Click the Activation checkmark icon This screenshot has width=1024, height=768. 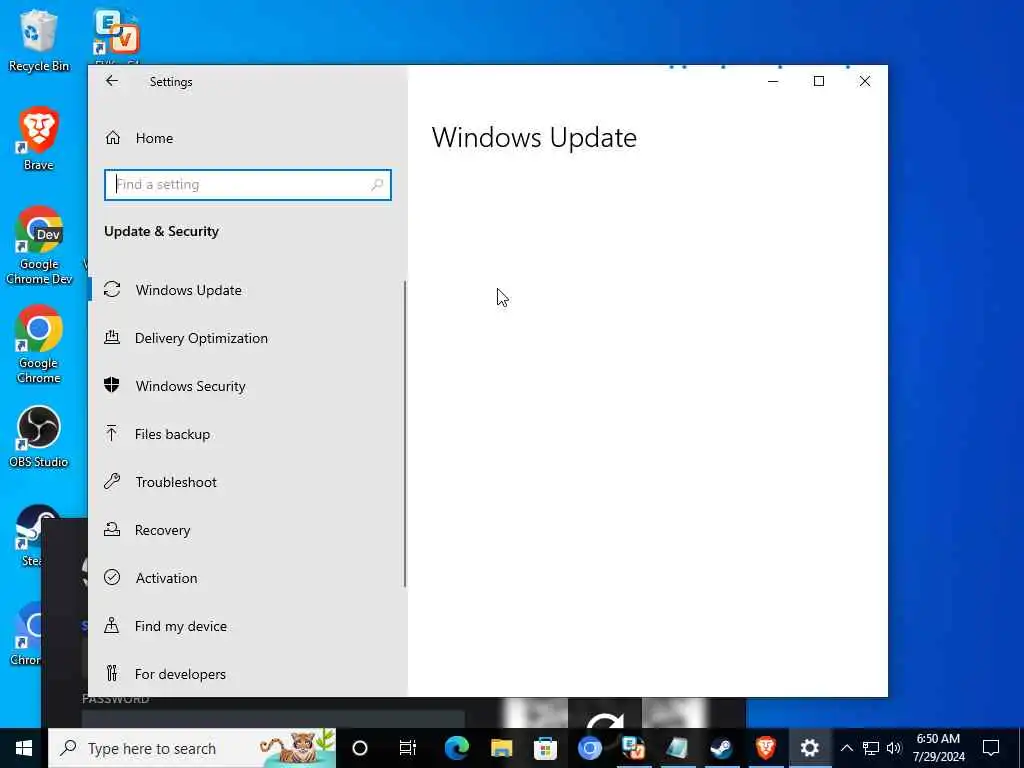pyautogui.click(x=112, y=577)
